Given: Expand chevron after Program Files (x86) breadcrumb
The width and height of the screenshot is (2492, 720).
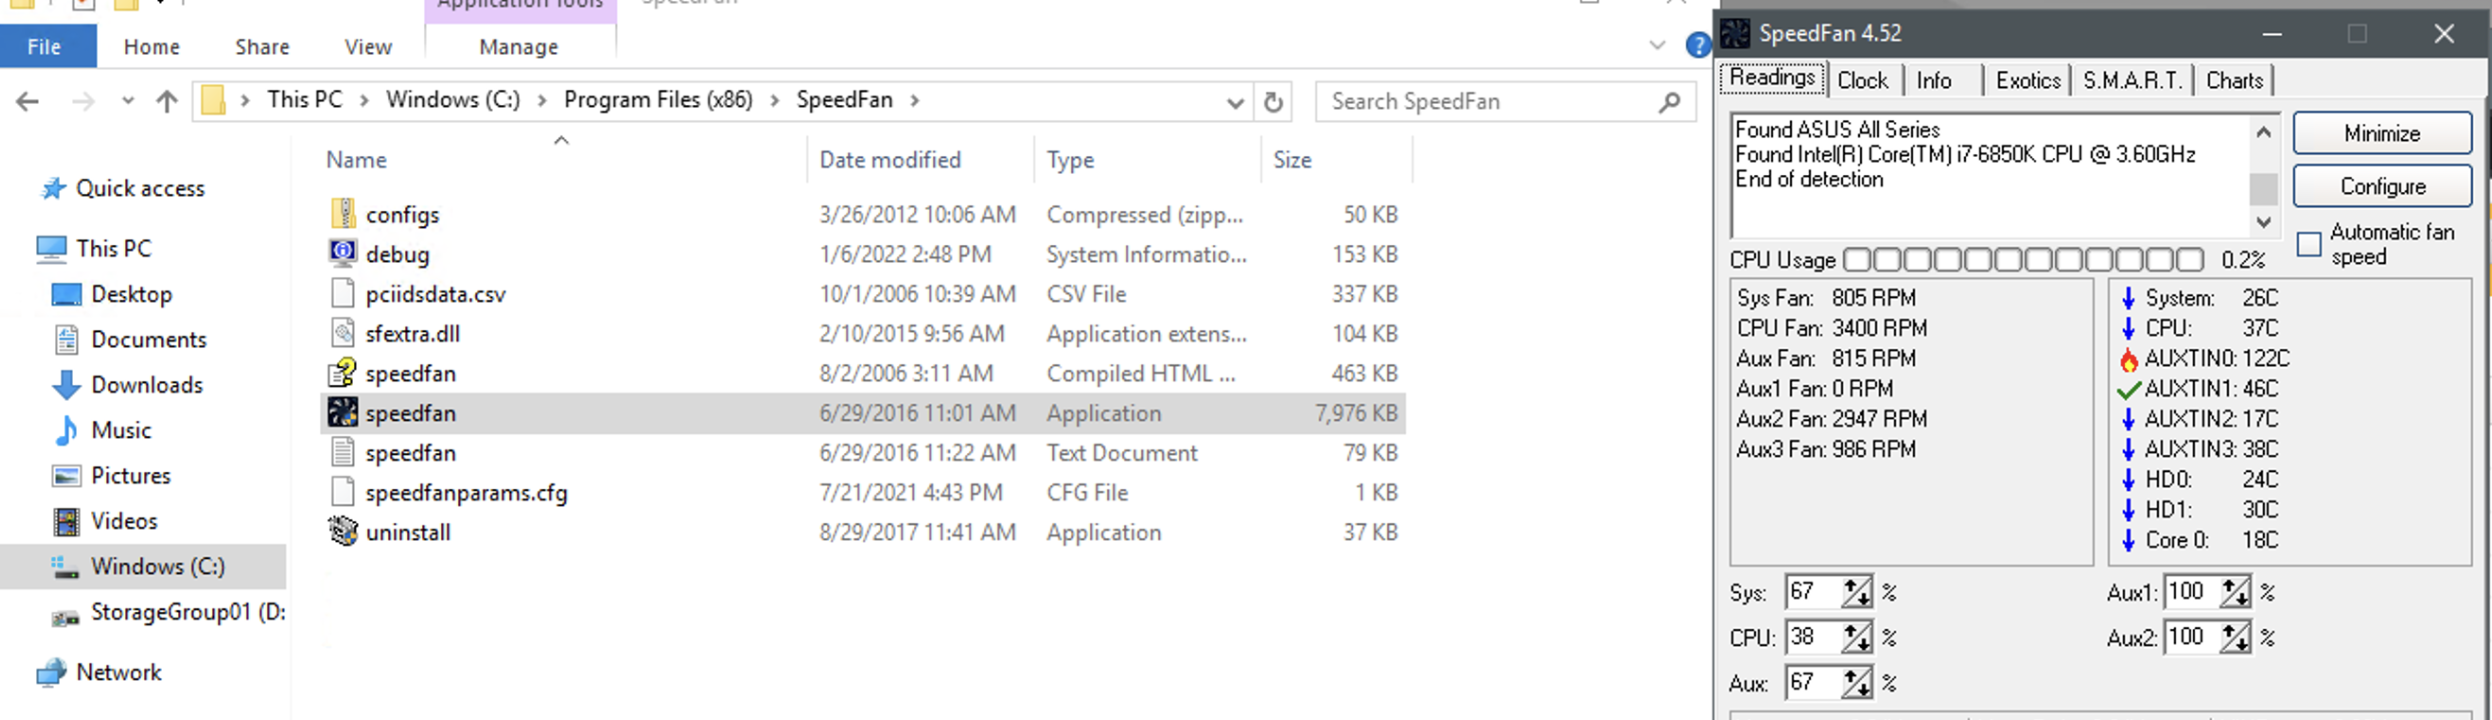Looking at the screenshot, I should tap(774, 100).
